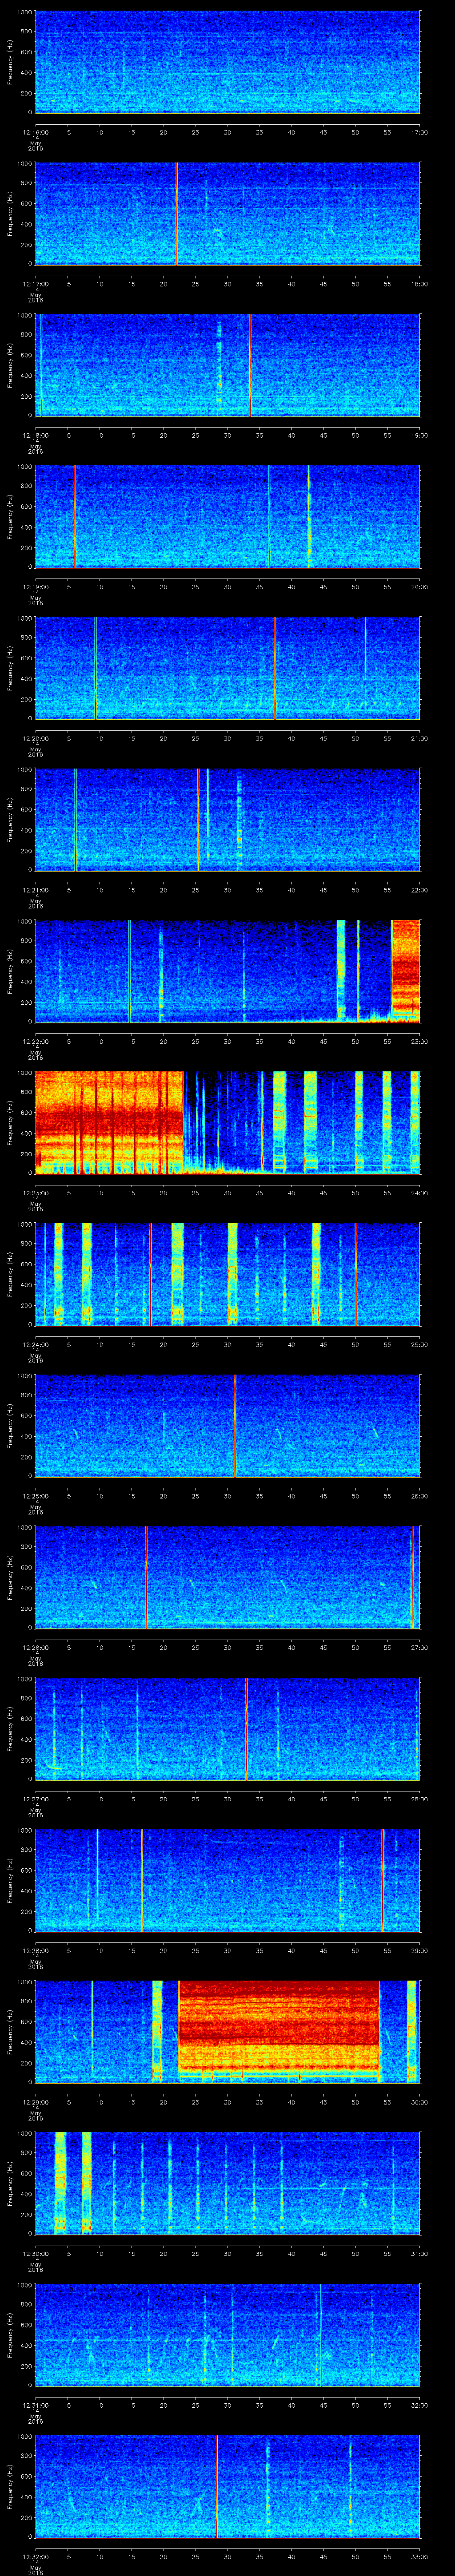Click the 20:00 end time label
The image size is (455, 2576).
(419, 587)
